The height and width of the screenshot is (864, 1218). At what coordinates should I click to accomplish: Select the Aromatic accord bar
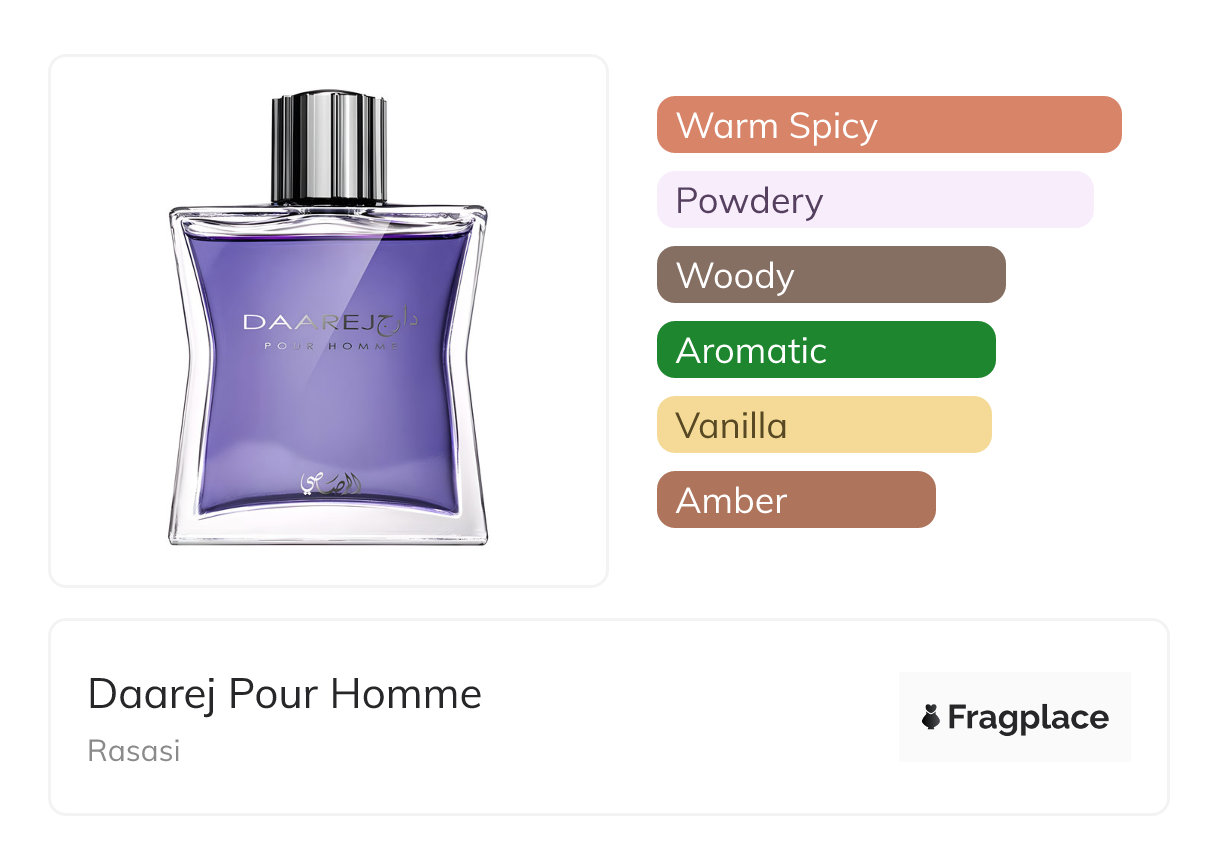[x=826, y=350]
